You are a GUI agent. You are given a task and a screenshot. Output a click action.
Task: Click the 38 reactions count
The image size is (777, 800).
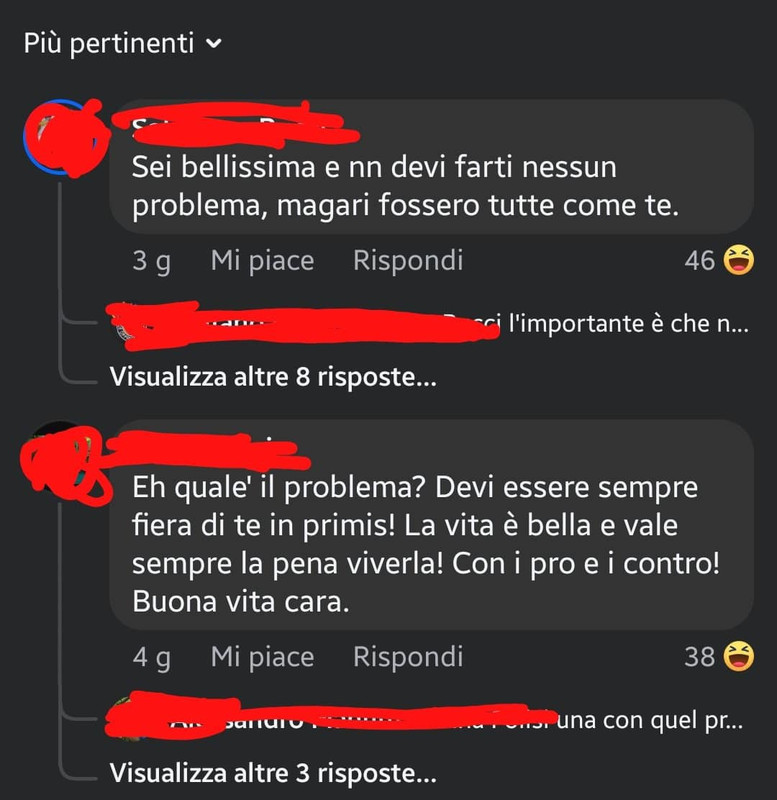coord(699,657)
